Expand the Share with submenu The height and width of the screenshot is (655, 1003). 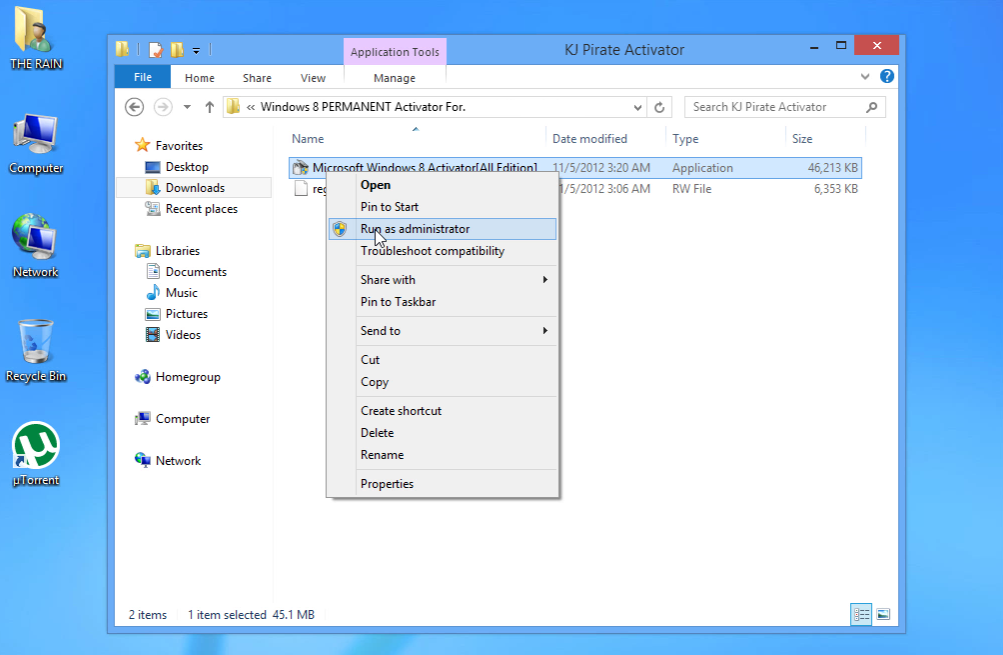(x=443, y=280)
